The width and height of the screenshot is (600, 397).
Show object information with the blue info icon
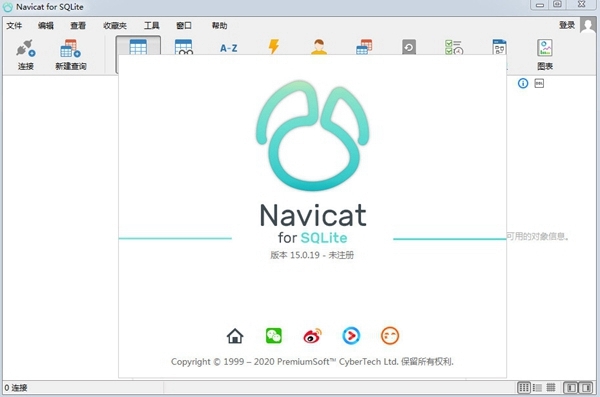(523, 83)
